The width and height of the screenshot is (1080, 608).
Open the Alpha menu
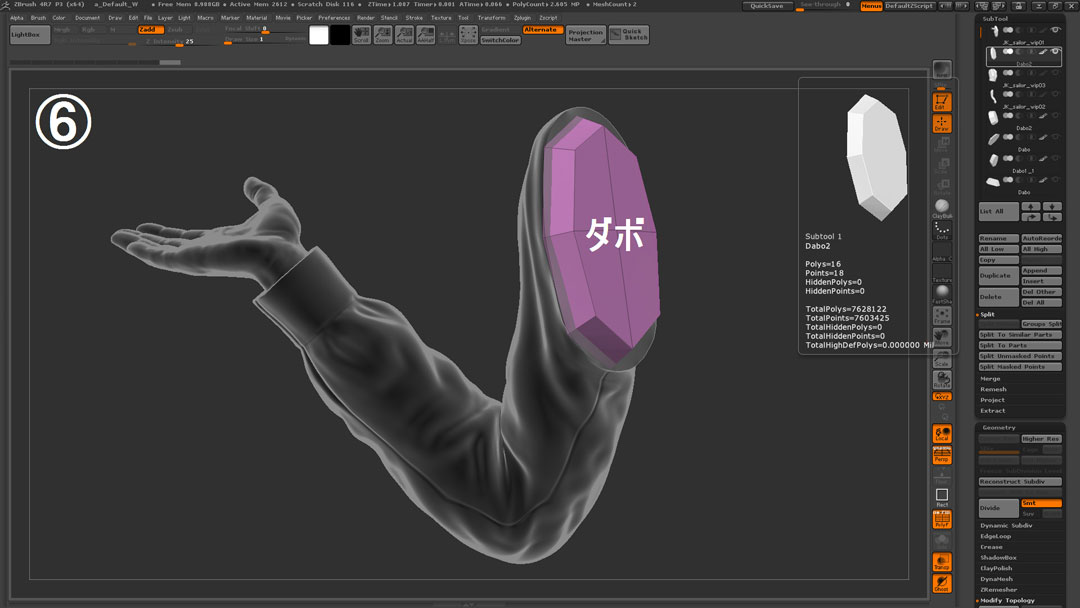pos(17,18)
